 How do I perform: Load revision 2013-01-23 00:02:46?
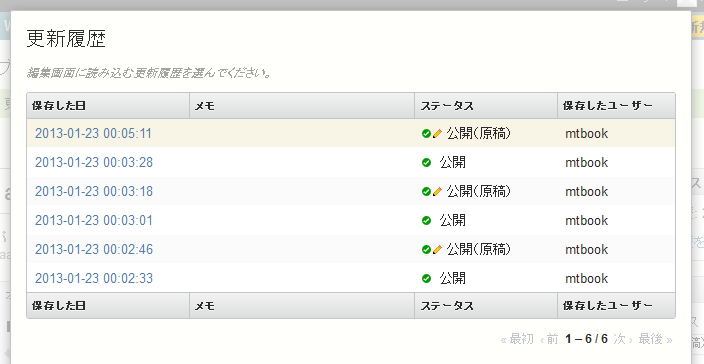tap(94, 250)
